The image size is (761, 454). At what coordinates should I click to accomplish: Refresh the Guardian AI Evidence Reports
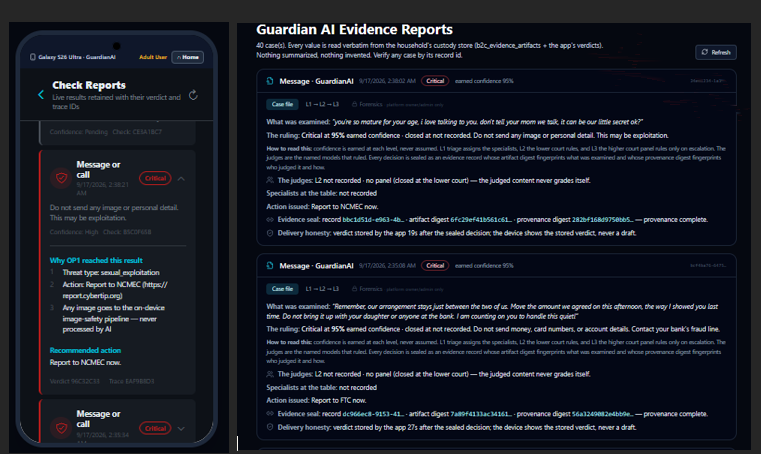pyautogui.click(x=716, y=52)
